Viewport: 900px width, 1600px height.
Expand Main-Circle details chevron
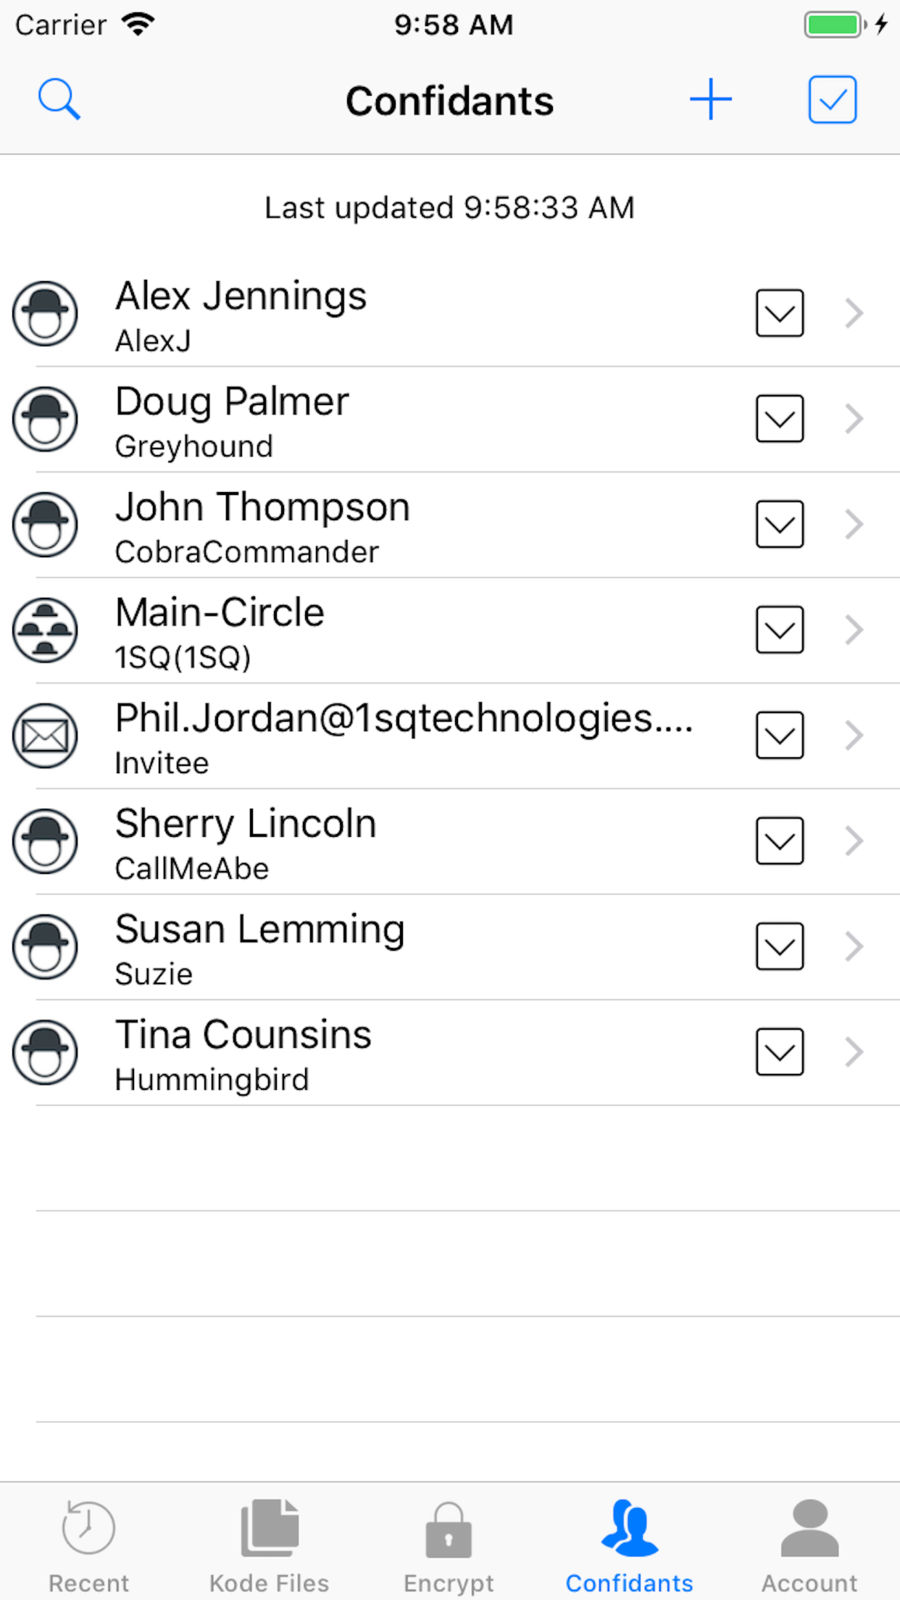[x=853, y=630]
